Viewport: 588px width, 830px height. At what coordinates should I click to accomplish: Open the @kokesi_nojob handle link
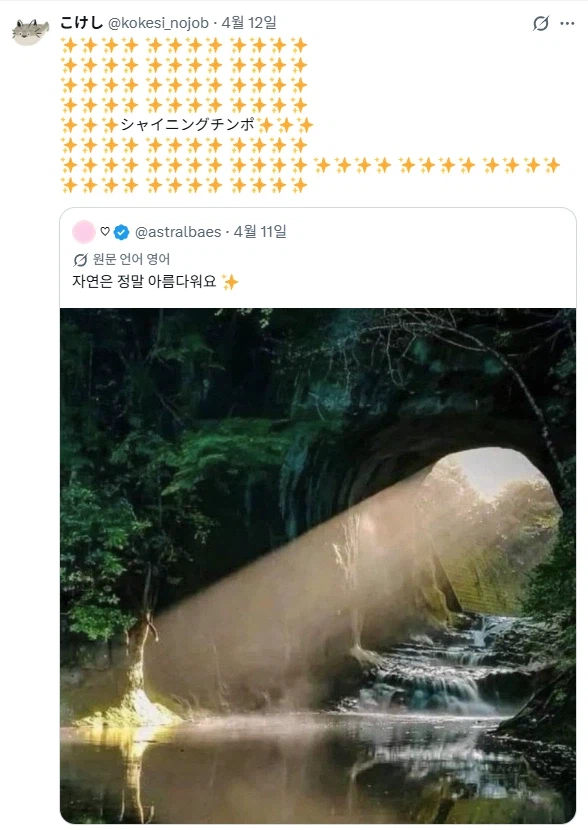[158, 23]
